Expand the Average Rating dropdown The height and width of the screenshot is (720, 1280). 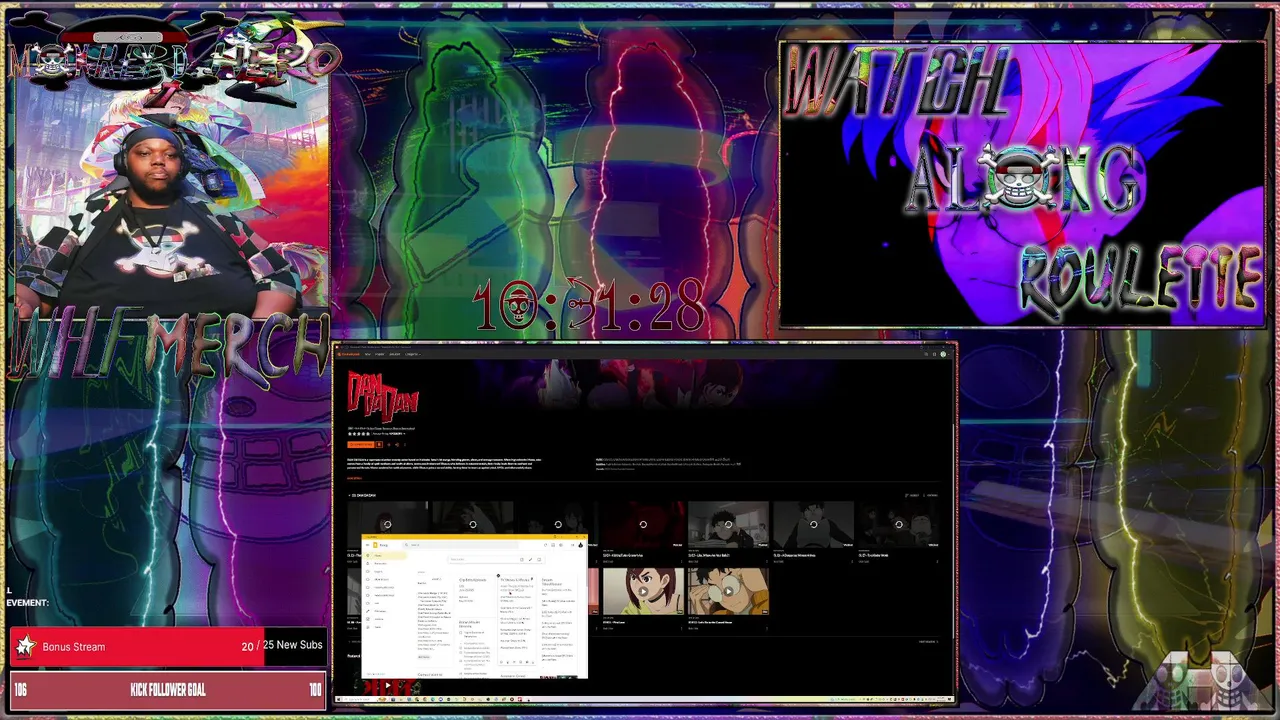click(x=390, y=434)
